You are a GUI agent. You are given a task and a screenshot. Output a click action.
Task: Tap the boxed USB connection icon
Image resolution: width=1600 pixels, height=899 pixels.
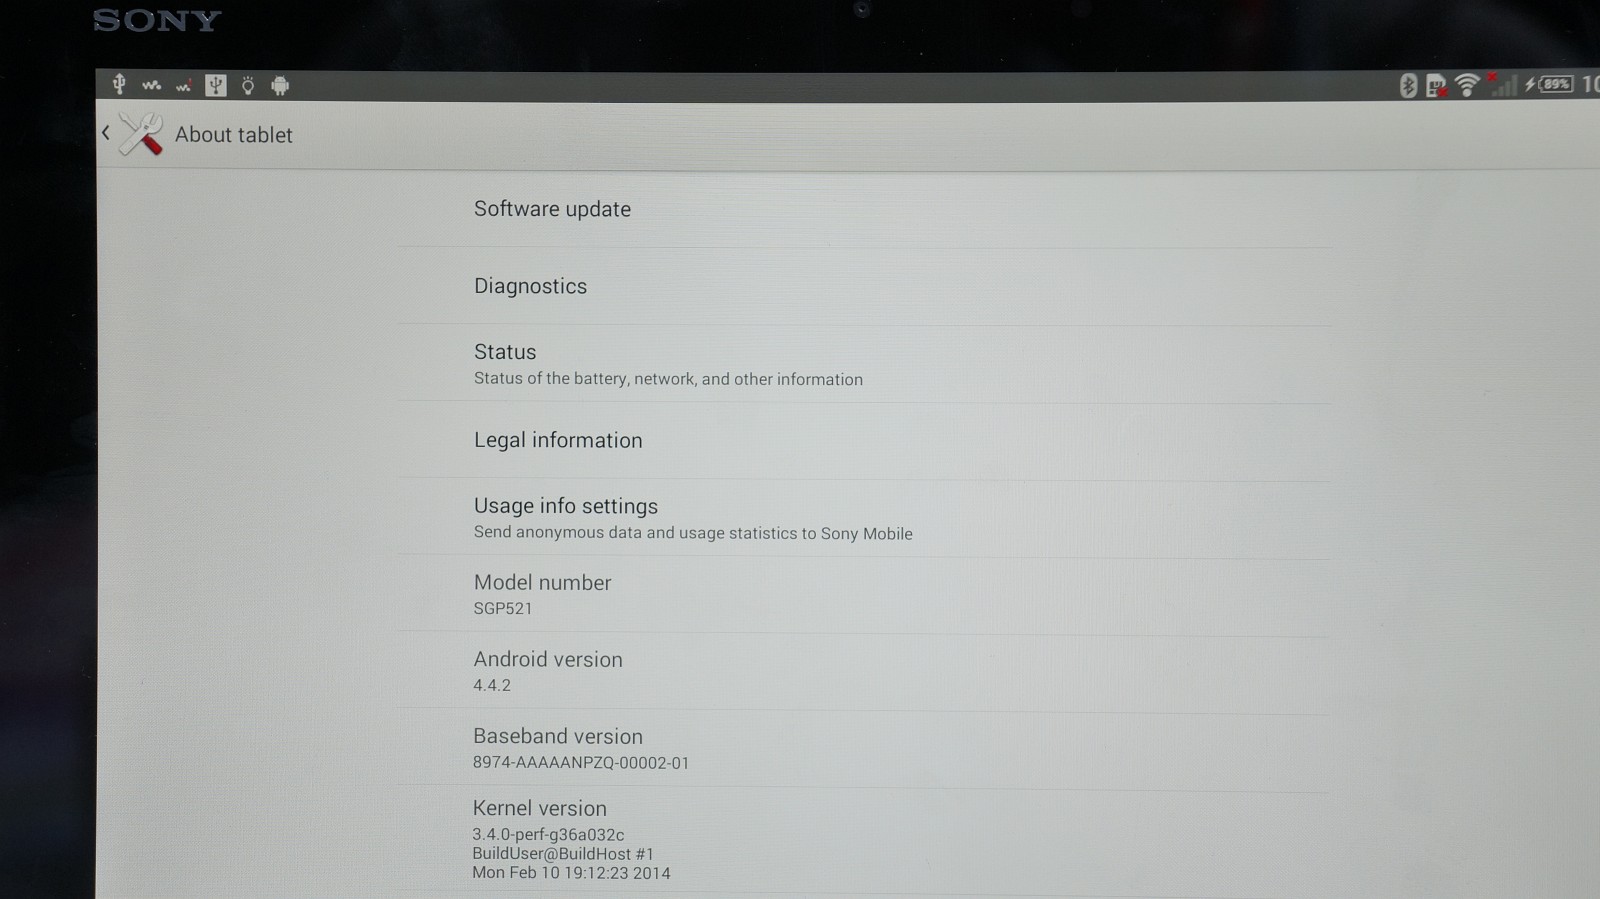pos(216,85)
